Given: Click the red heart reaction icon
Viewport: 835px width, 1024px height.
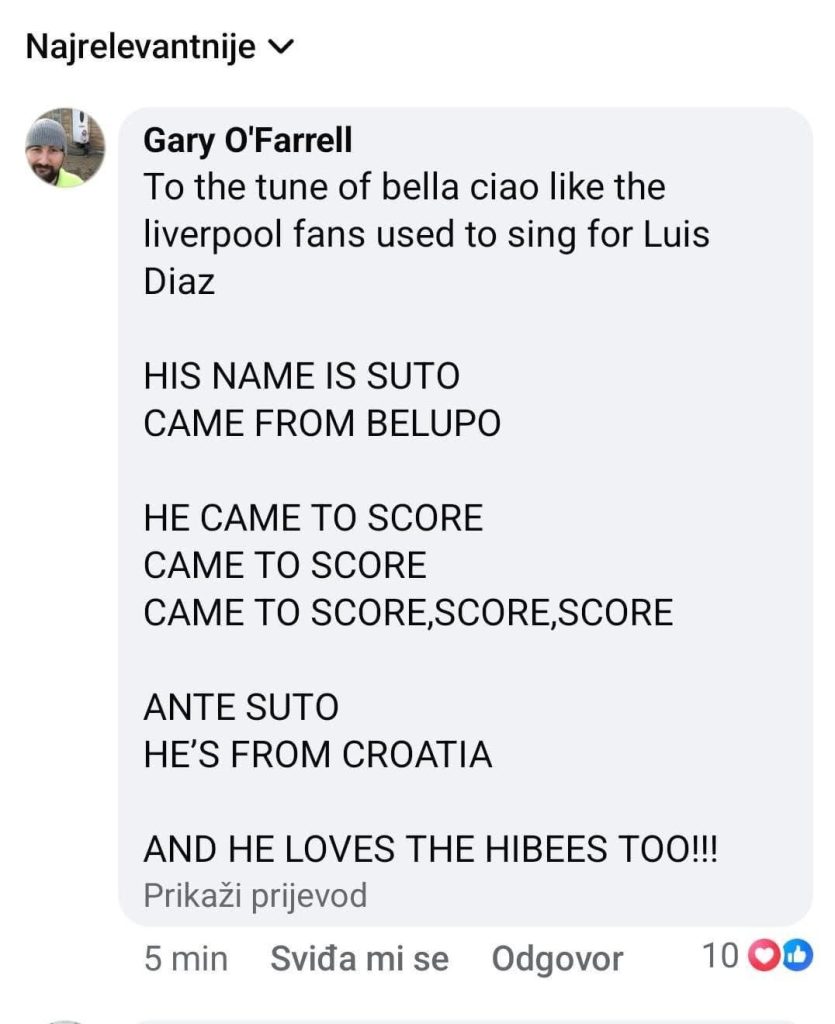Looking at the screenshot, I should click(763, 957).
